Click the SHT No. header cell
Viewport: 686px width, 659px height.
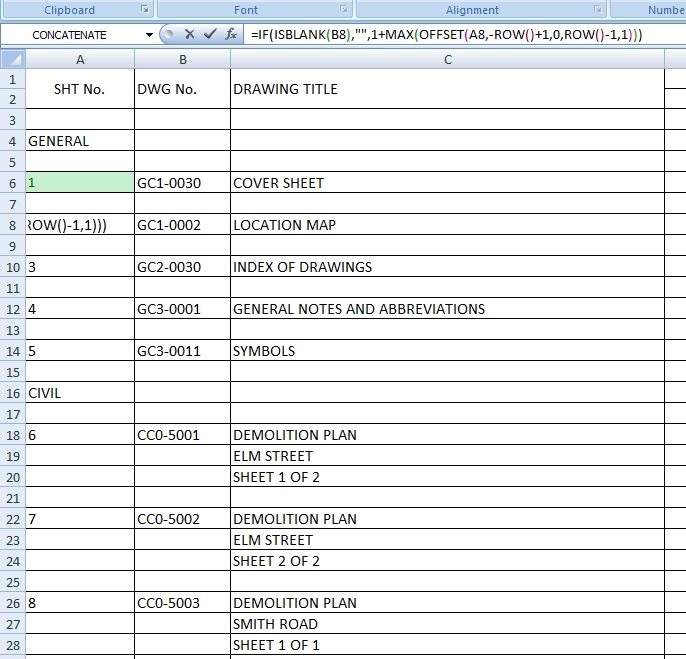point(80,89)
